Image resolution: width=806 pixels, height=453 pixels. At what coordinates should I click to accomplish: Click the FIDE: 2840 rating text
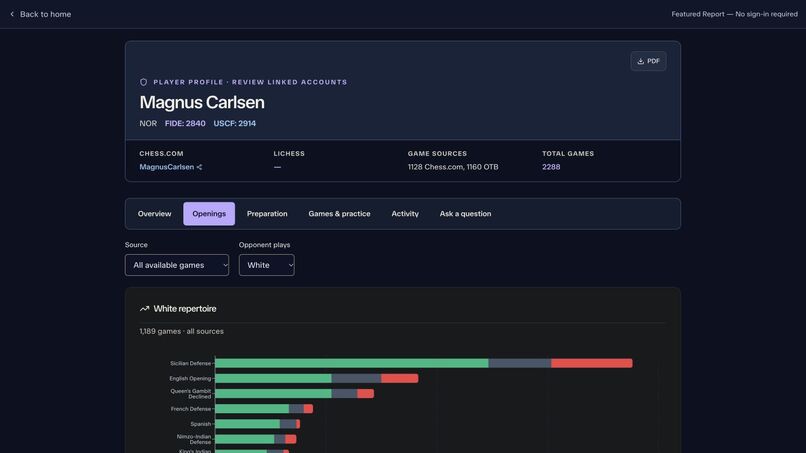[x=185, y=123]
